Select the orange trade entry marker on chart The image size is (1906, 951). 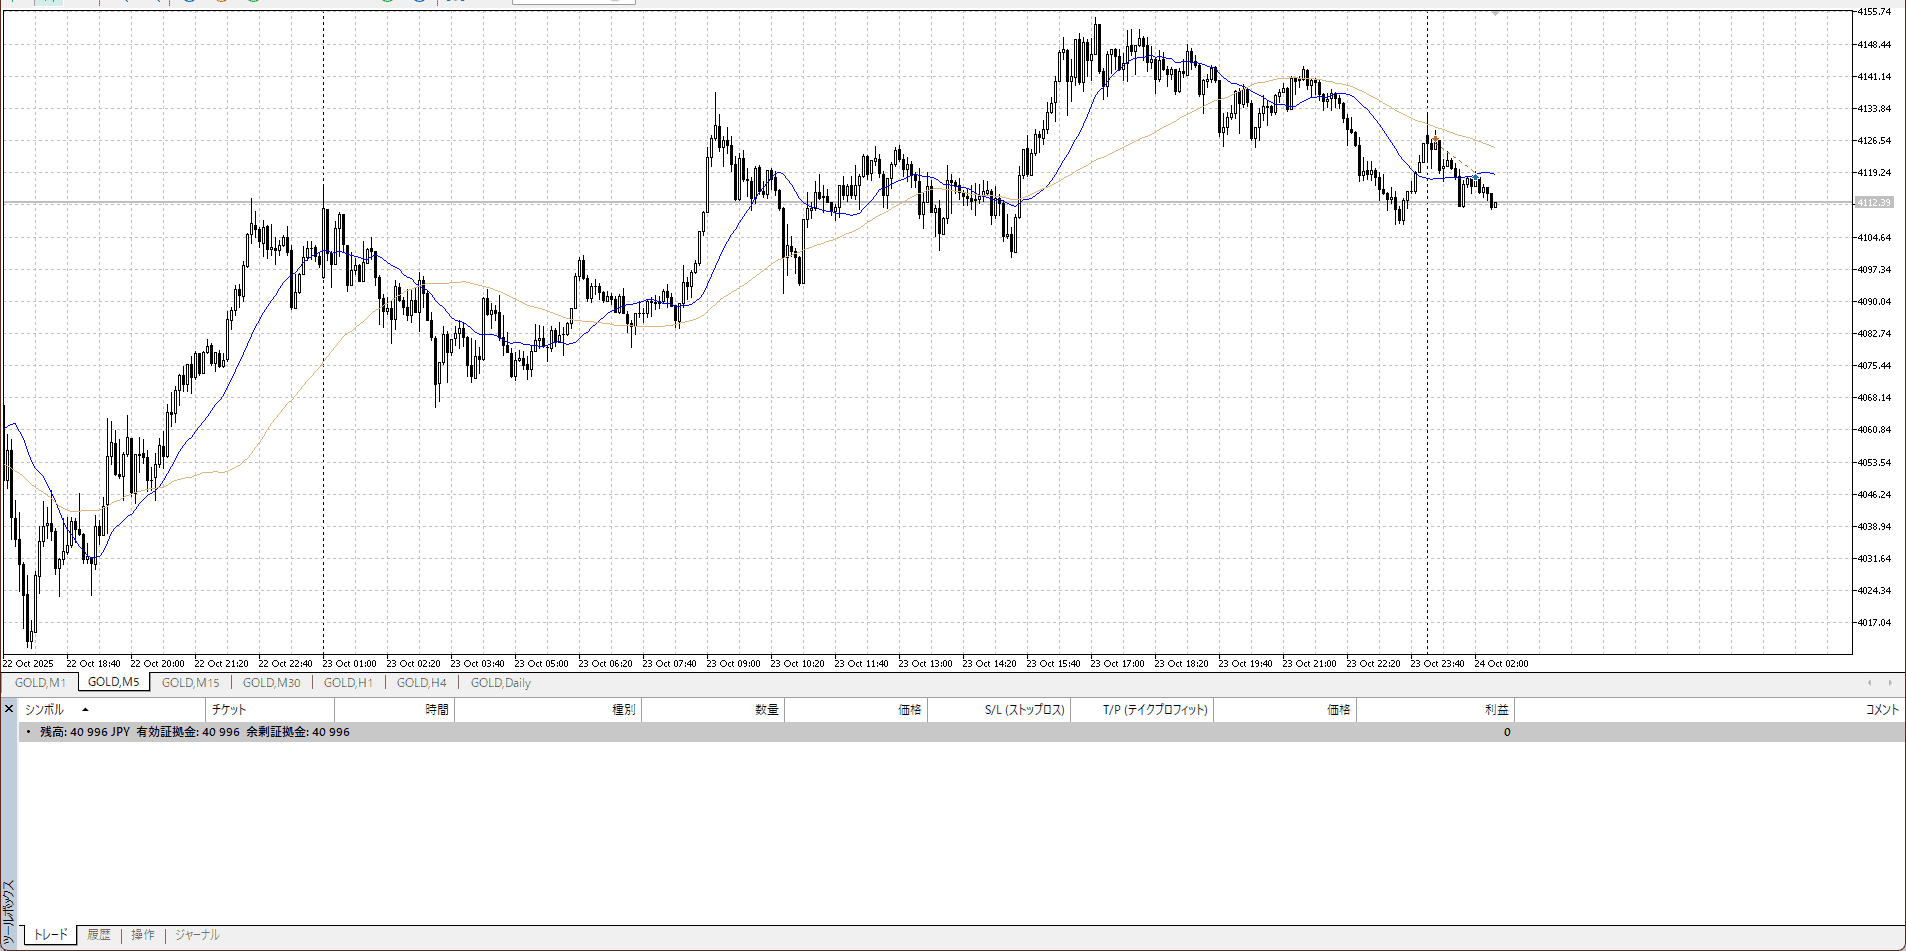coord(1435,138)
